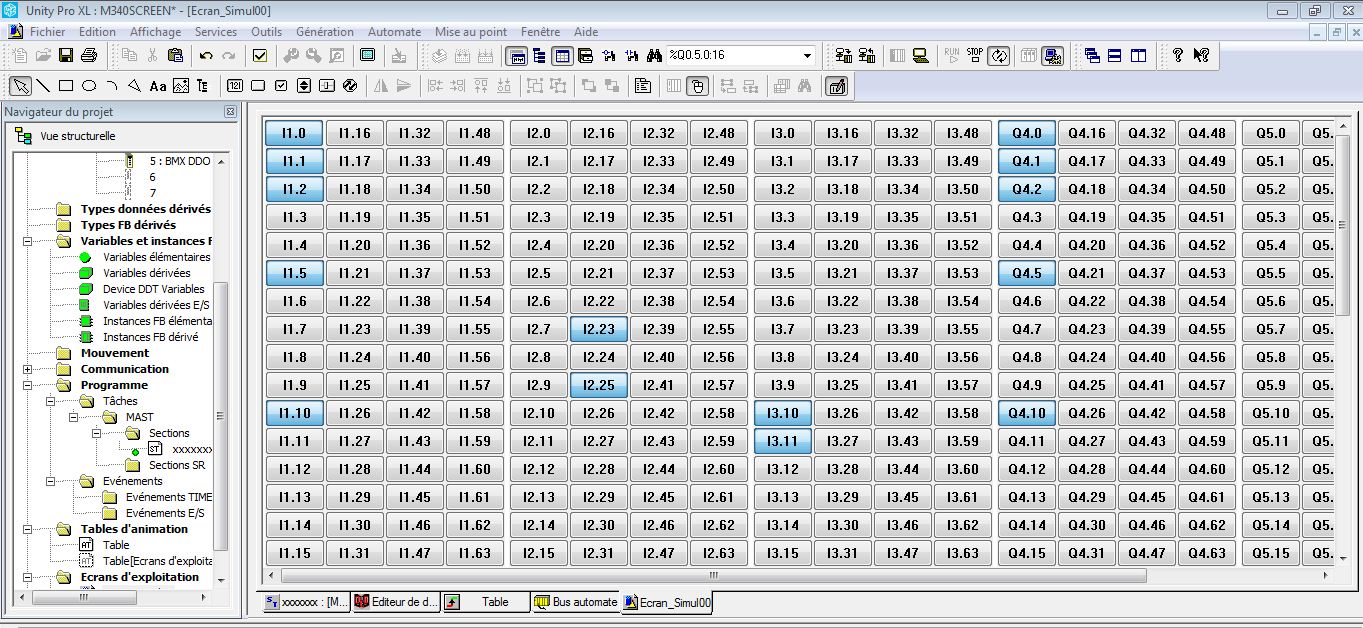Select the Ellipse drawing tool
The height and width of the screenshot is (628, 1363).
pos(88,86)
